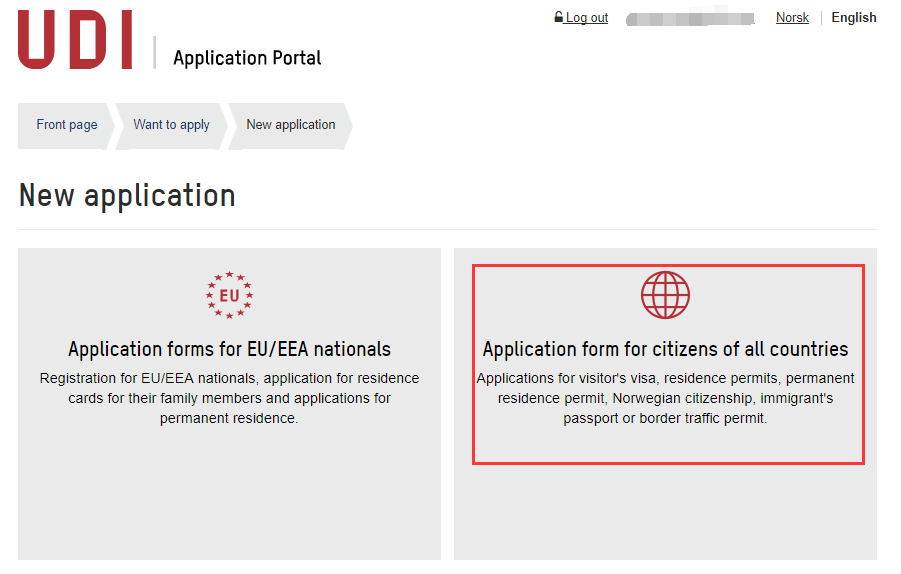
Task: Click the padlock icon beside Log out
Action: pos(559,18)
